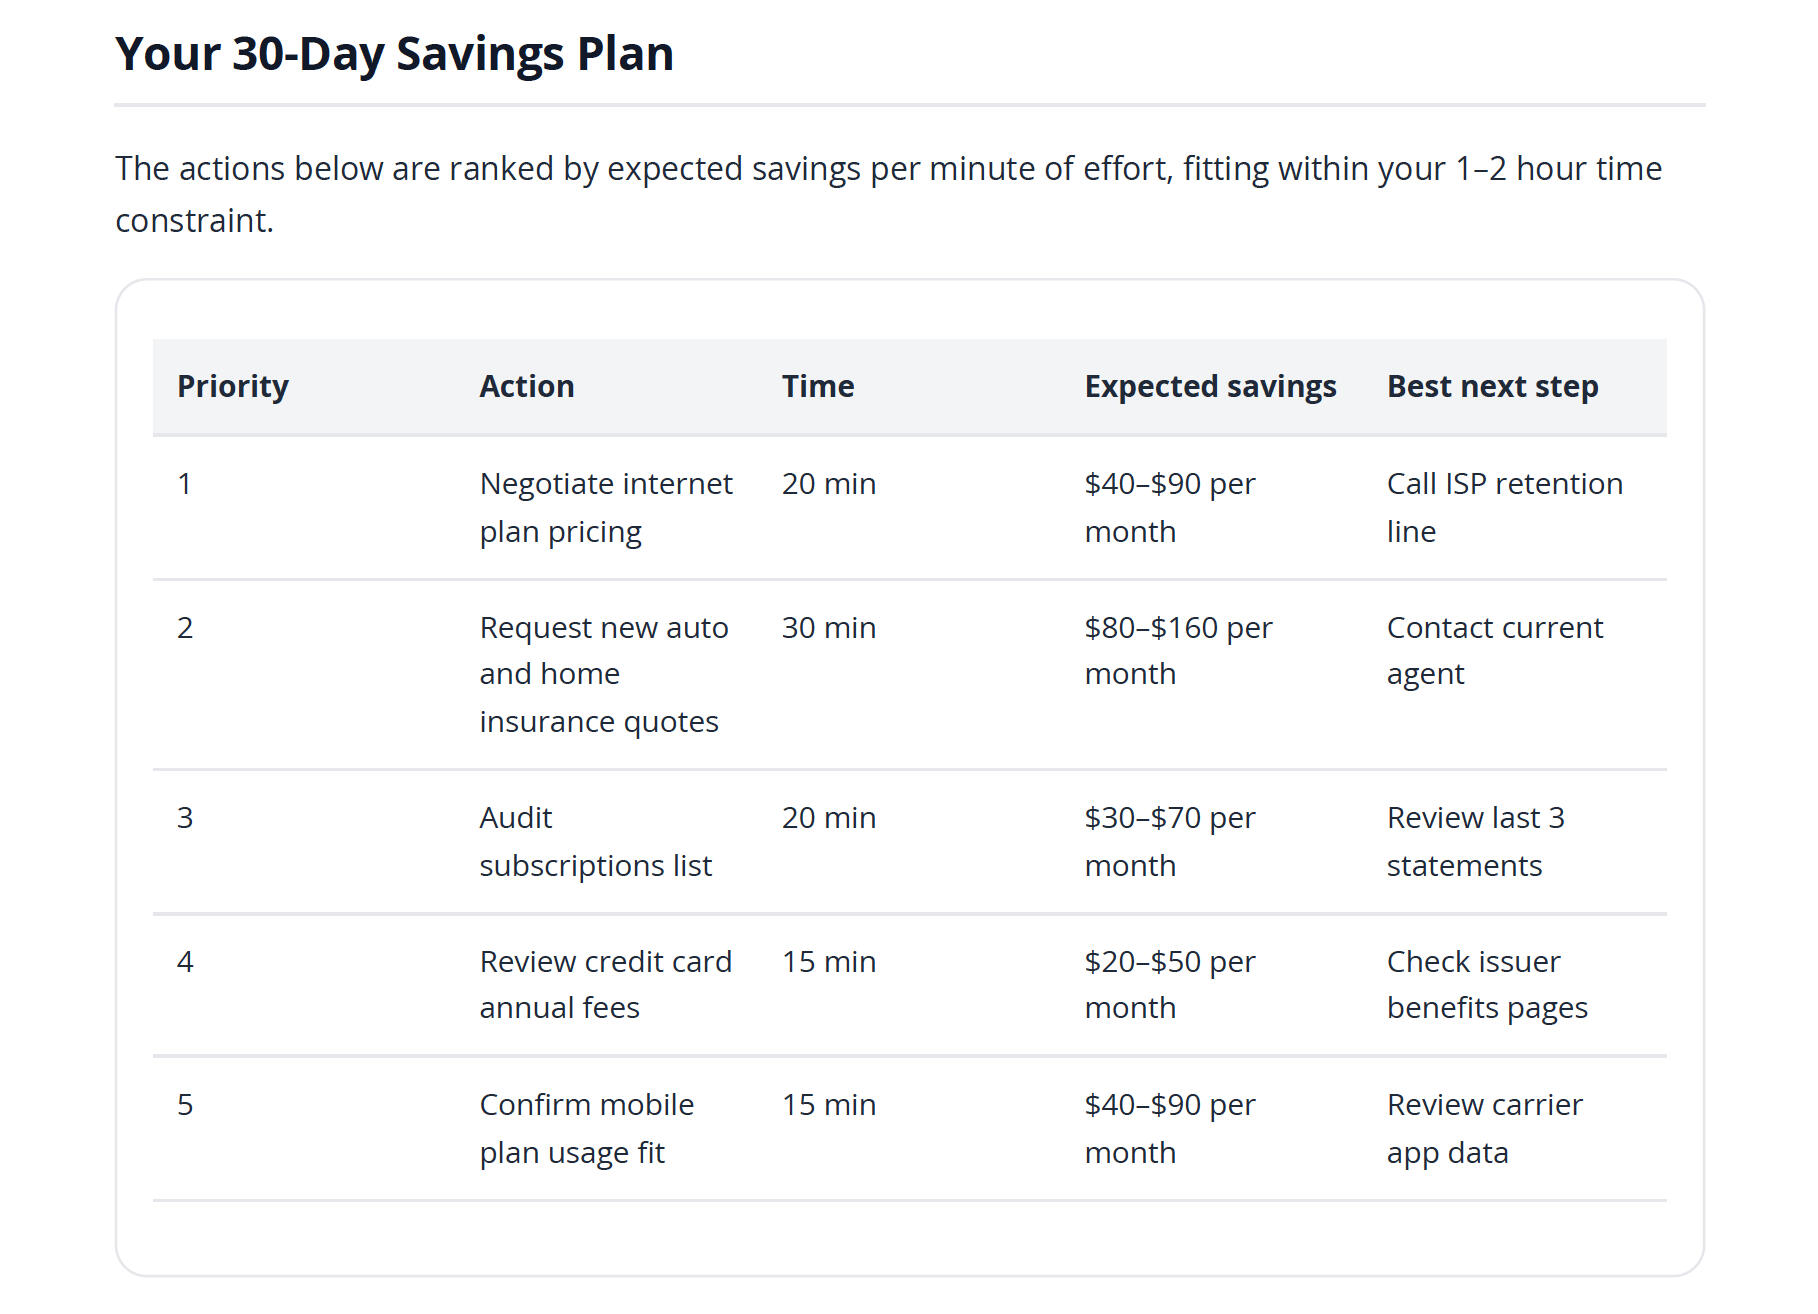
Task: Select the Priority column header
Action: [x=232, y=386]
